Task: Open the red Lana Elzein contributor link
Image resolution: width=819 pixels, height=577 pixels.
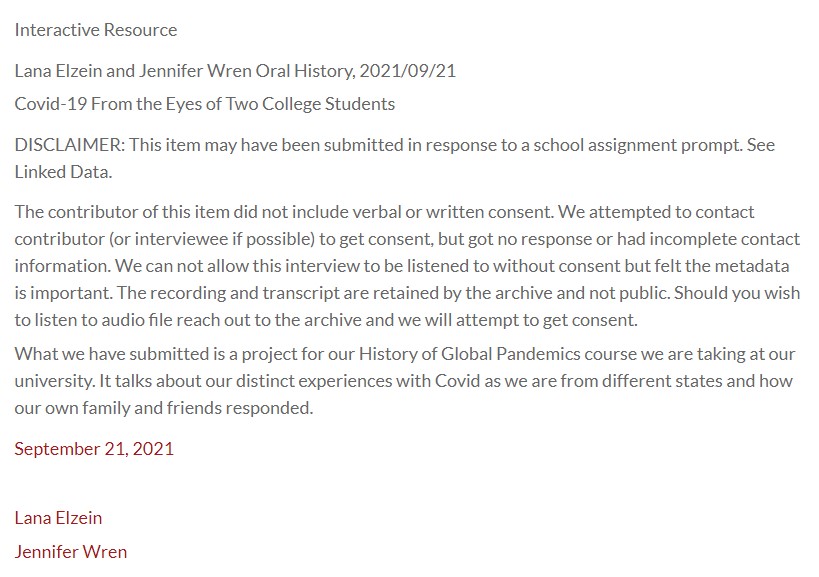Action: click(x=58, y=517)
